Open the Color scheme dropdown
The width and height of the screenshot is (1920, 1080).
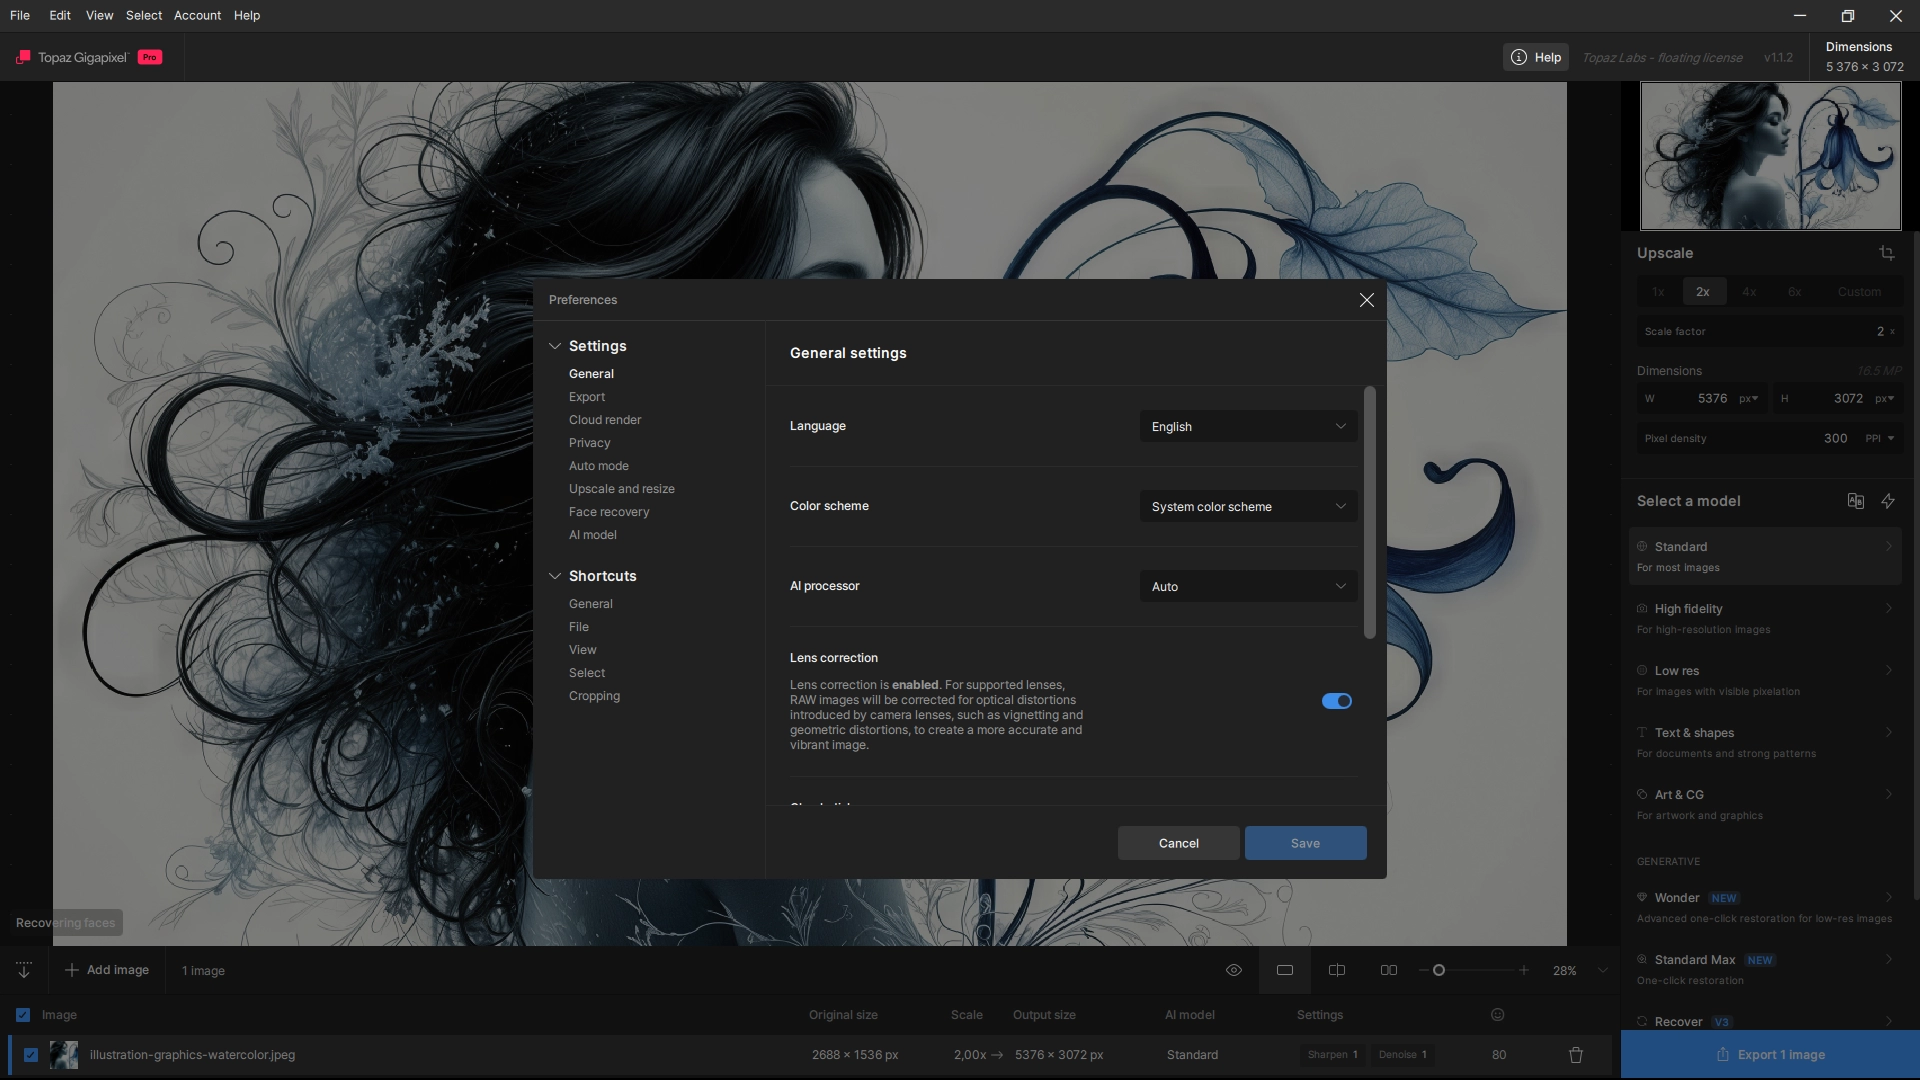[1248, 507]
